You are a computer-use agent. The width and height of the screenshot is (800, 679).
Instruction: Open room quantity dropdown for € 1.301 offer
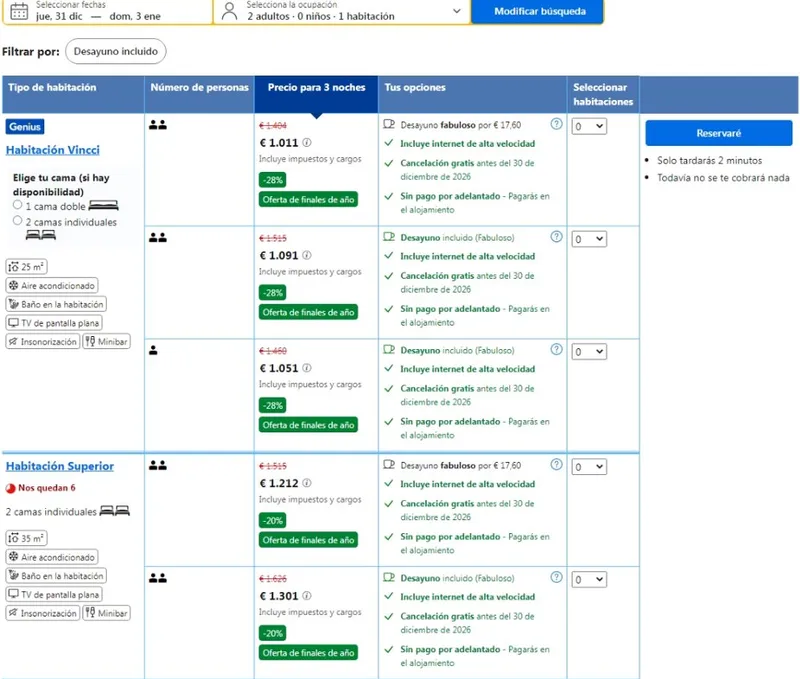point(589,580)
